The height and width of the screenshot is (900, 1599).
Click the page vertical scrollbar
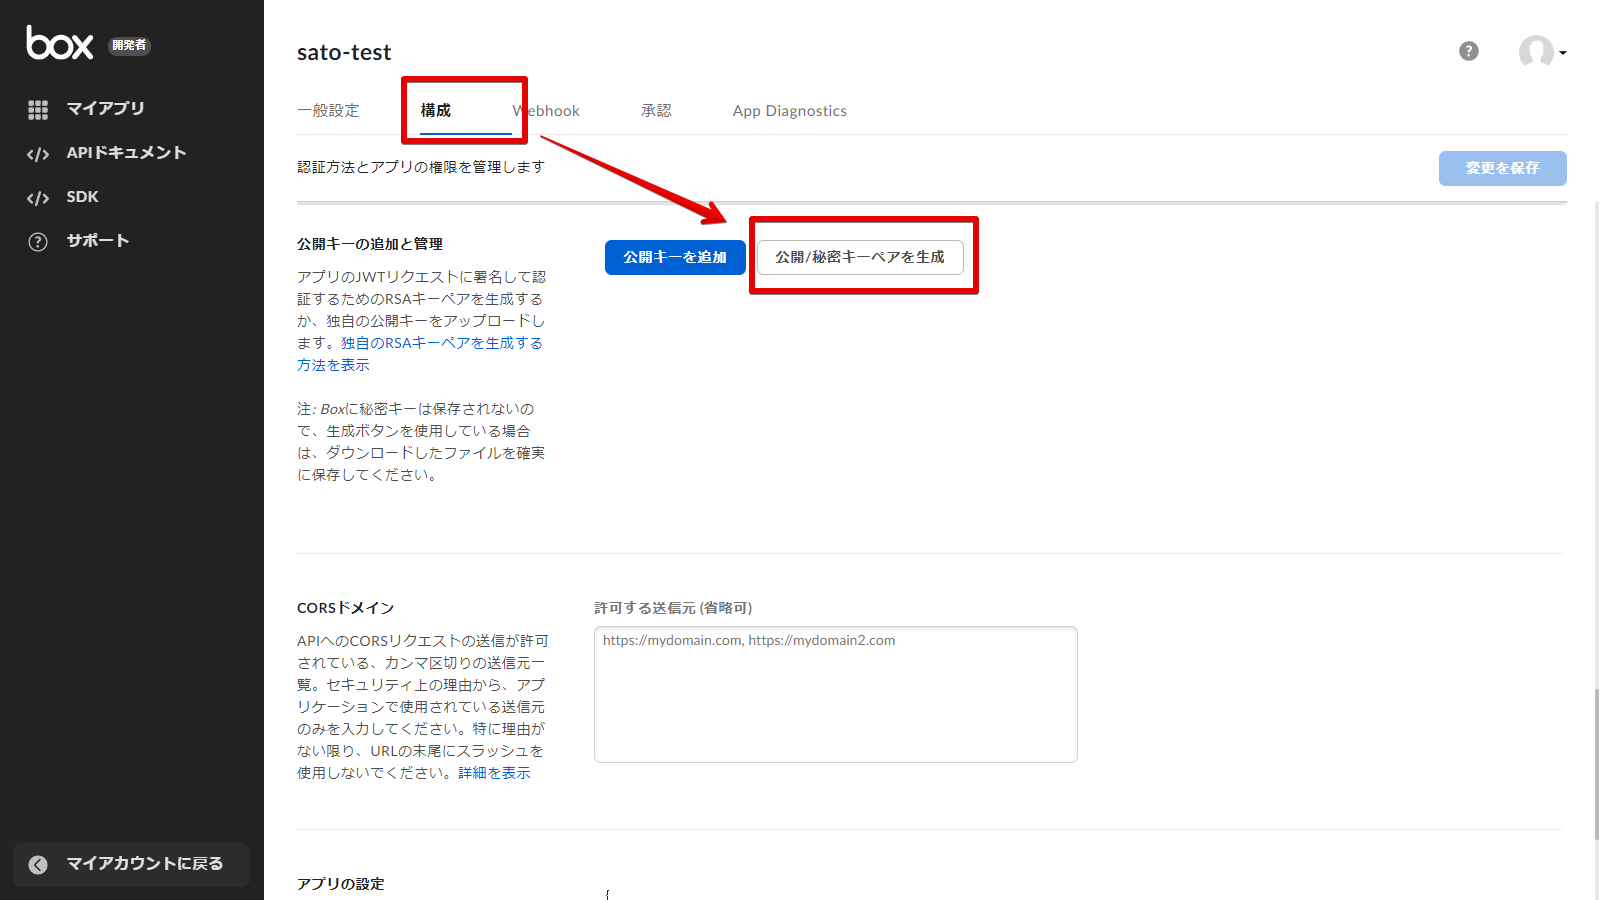coord(1595,765)
